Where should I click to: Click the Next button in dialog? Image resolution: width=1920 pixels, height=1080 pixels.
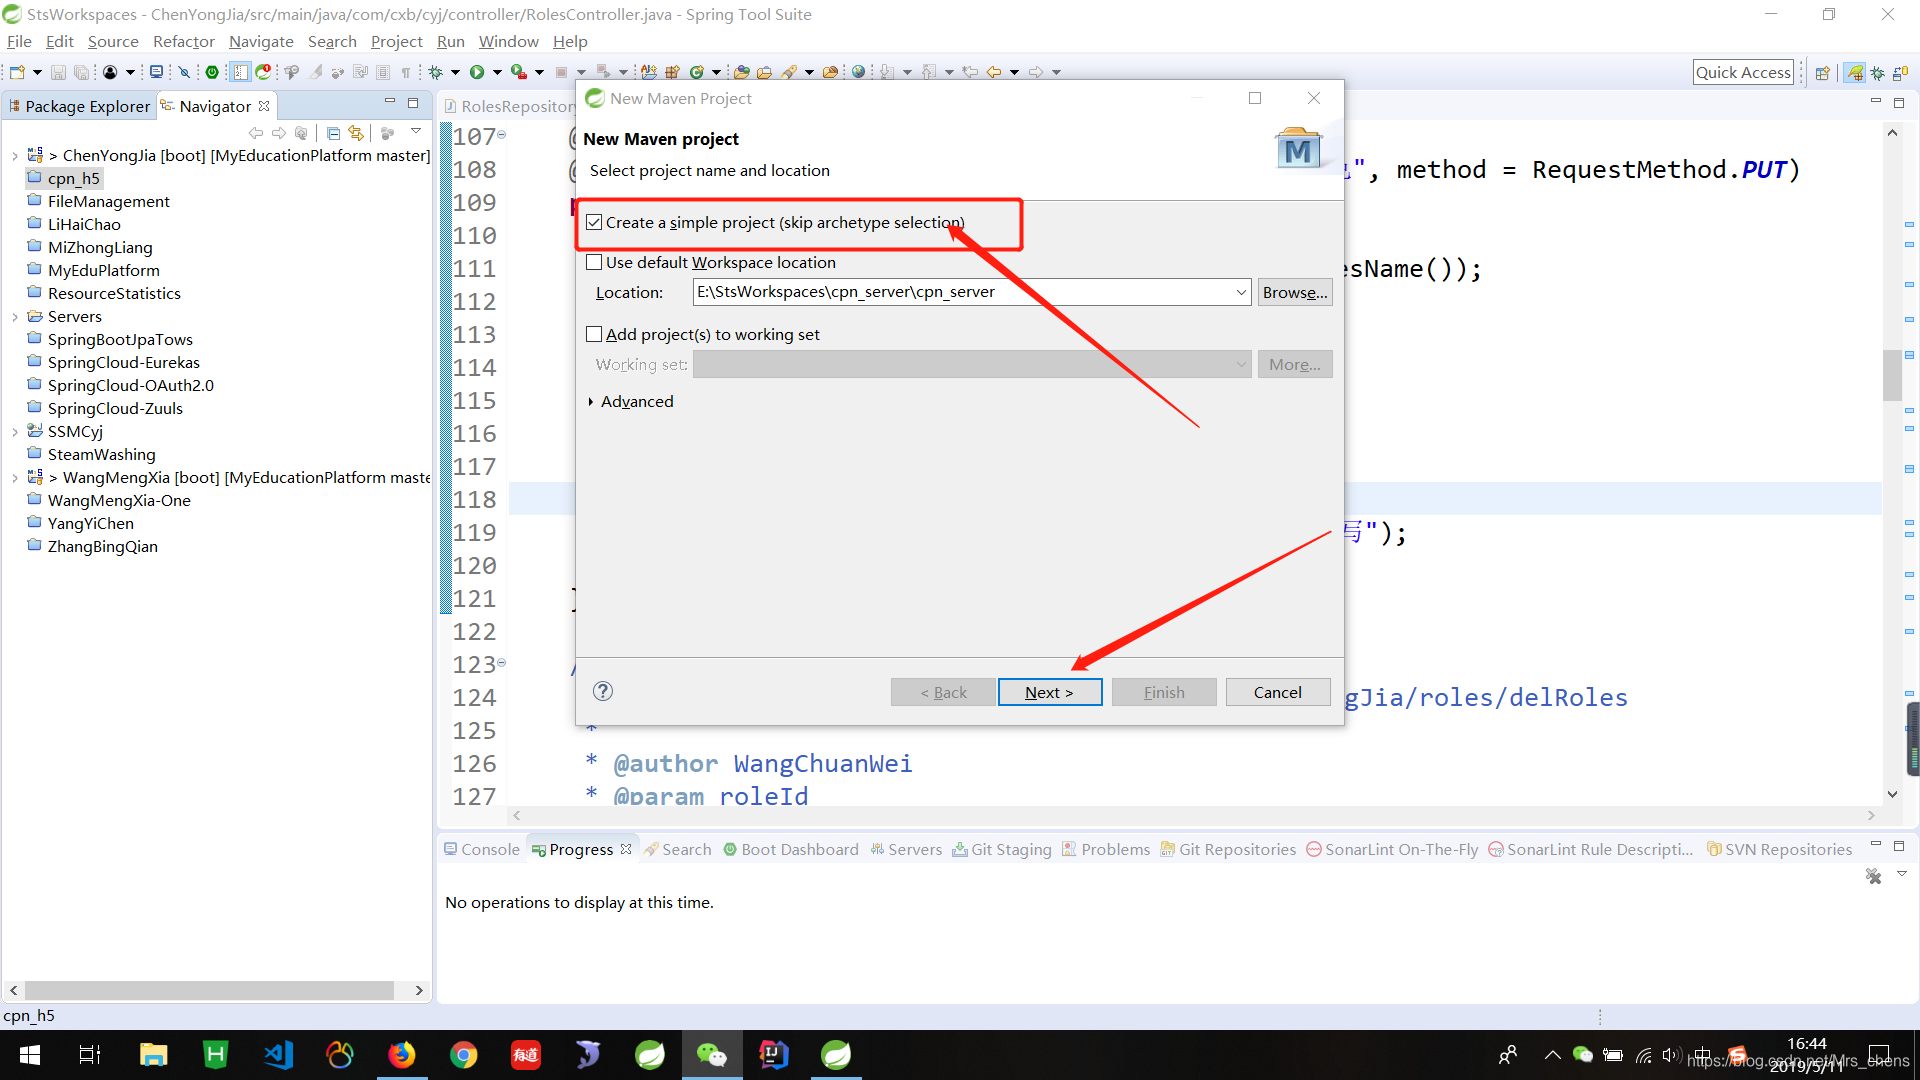[x=1050, y=692]
